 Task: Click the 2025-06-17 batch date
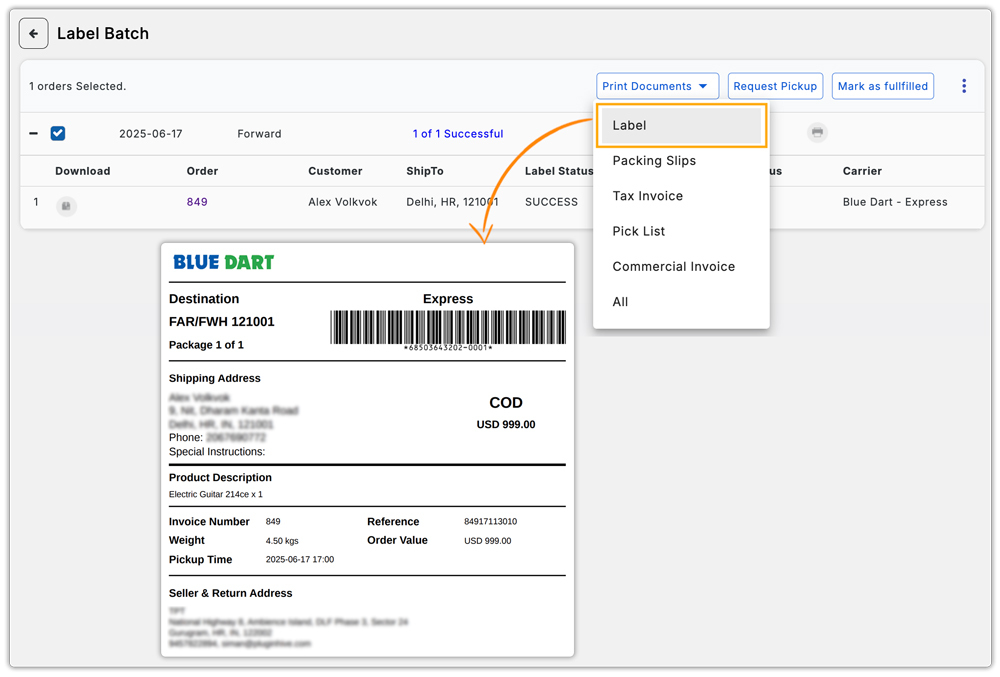point(151,134)
